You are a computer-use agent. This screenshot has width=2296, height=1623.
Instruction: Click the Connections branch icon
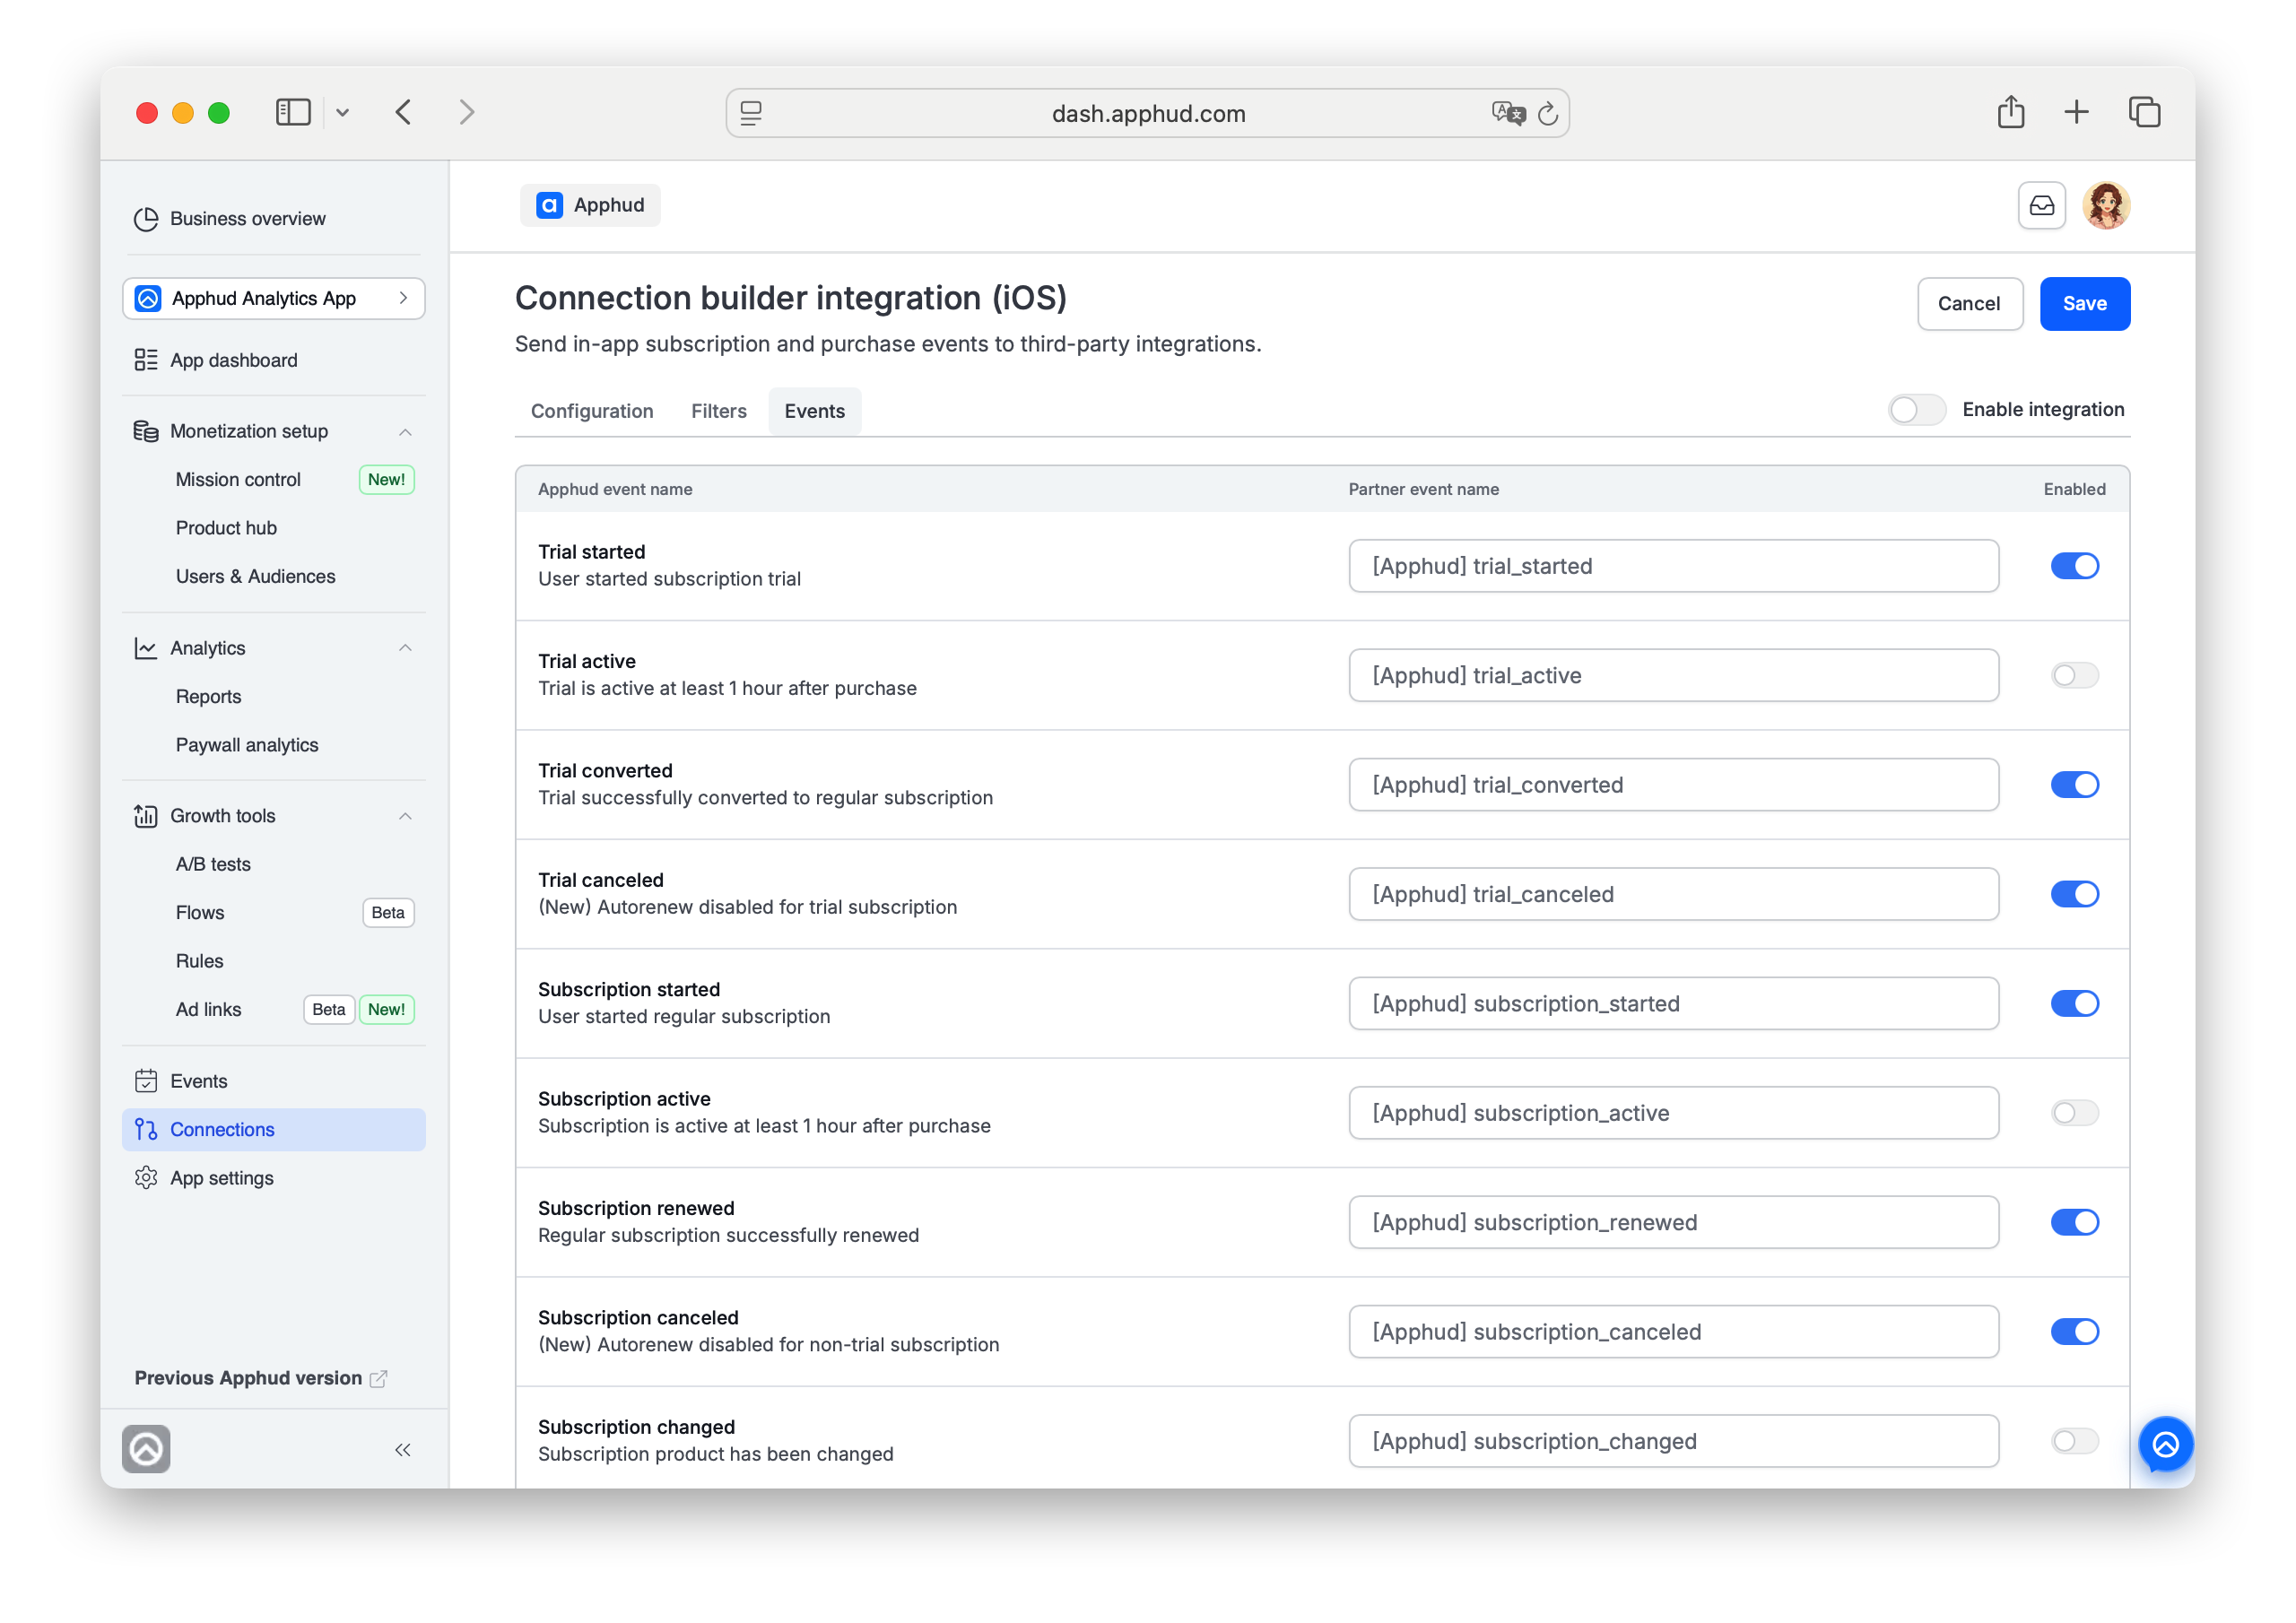click(146, 1129)
